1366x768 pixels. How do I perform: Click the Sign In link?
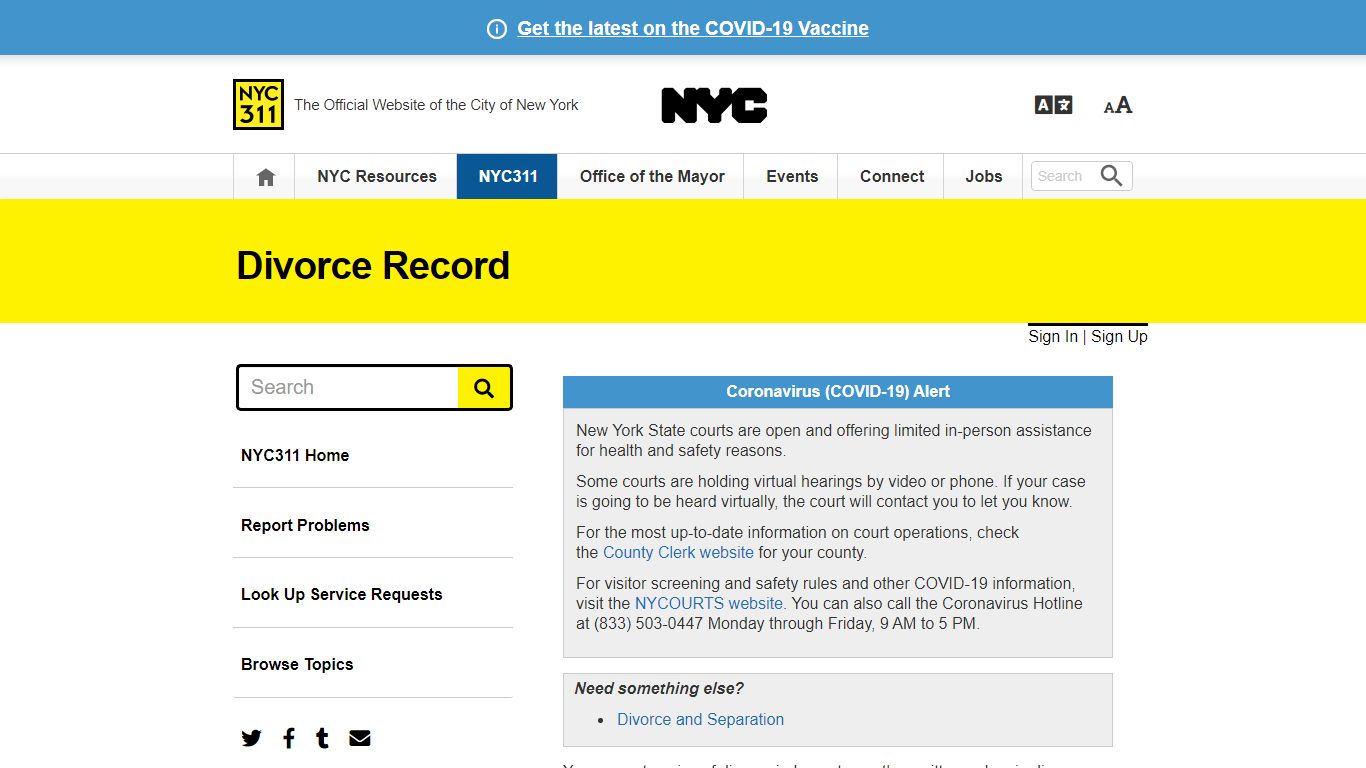(x=1053, y=336)
